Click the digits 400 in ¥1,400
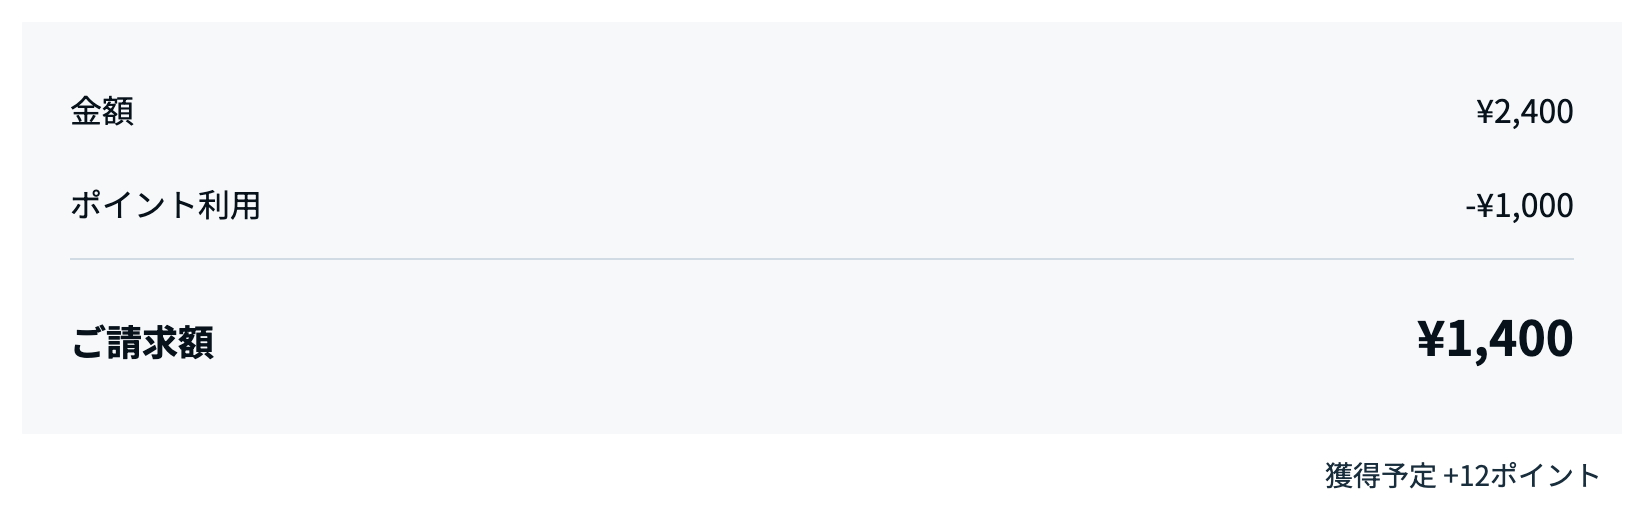1644x530 pixels. (x=1535, y=339)
